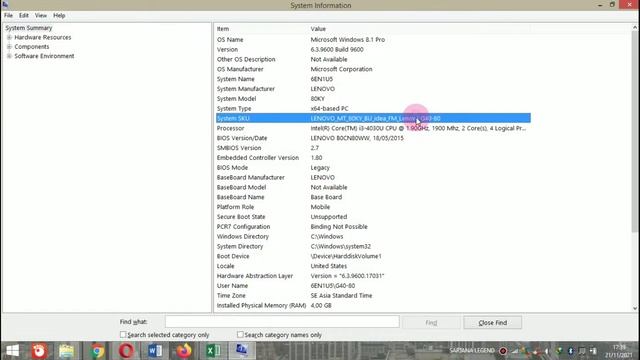Select Installed Physical Memory (RAM) row

point(373,305)
